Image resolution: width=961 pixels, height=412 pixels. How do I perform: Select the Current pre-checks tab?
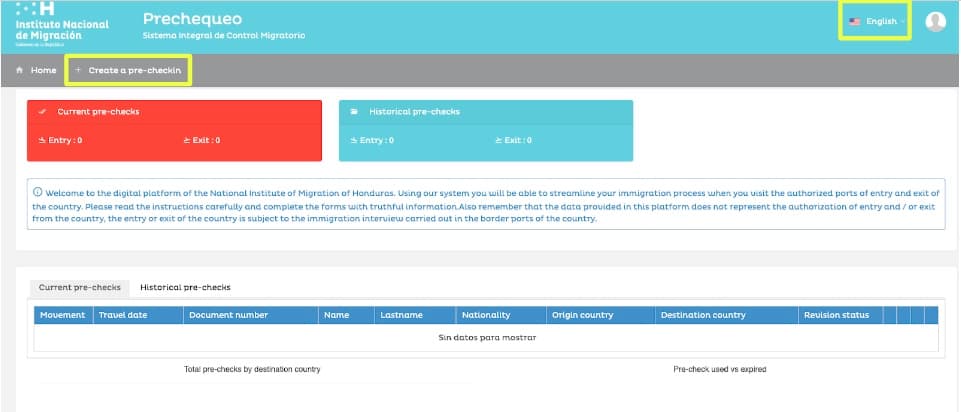point(79,287)
